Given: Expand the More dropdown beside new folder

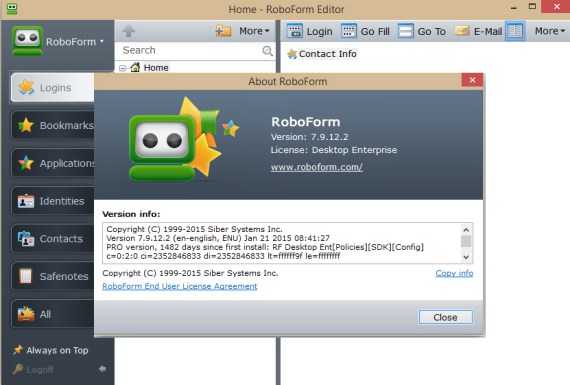Looking at the screenshot, I should click(254, 31).
